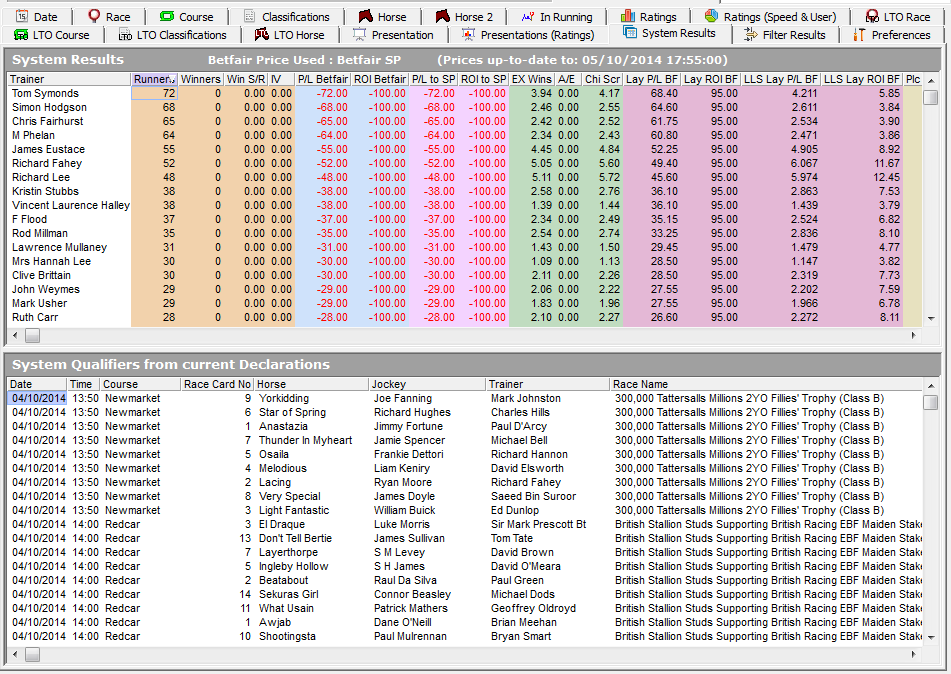Click the Chi Scr column header
The image size is (951, 674).
(602, 79)
